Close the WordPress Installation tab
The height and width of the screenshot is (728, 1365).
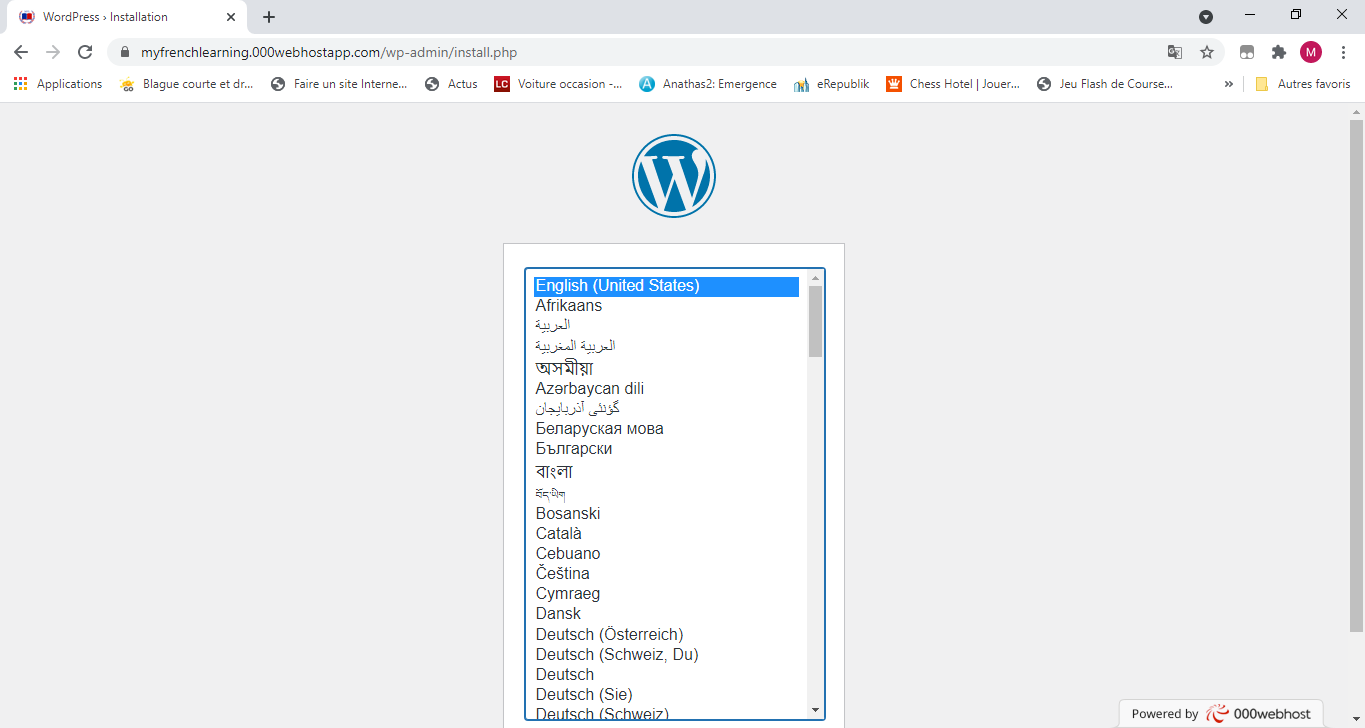click(231, 17)
